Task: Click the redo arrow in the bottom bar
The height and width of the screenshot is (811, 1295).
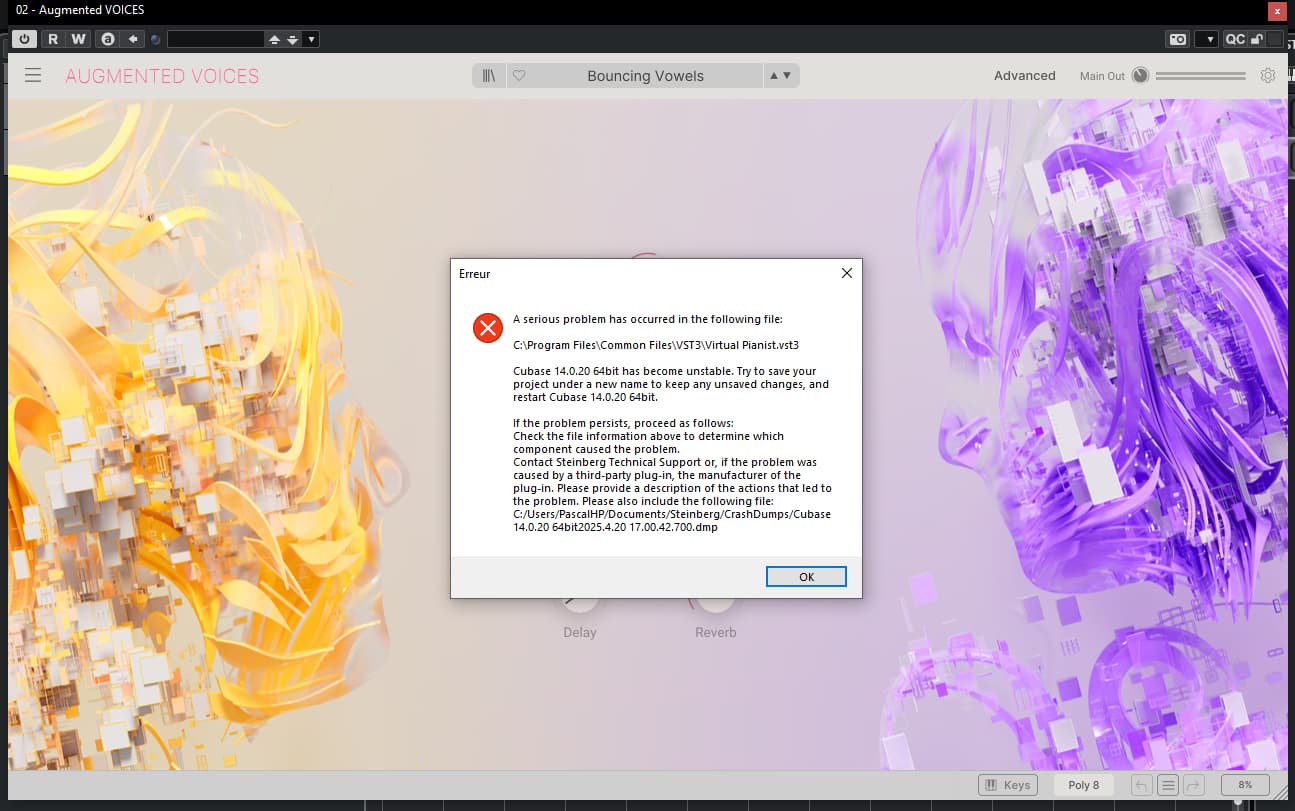Action: click(1192, 785)
